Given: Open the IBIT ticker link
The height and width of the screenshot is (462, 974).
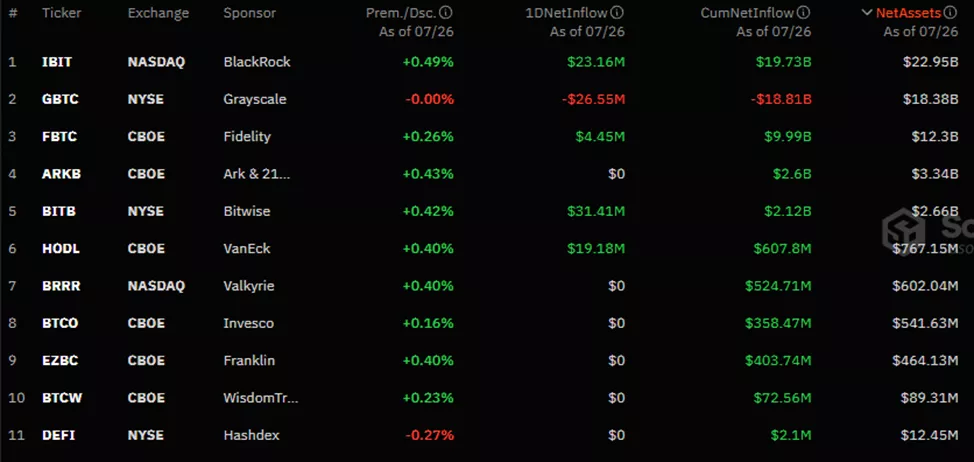Looking at the screenshot, I should coord(56,62).
